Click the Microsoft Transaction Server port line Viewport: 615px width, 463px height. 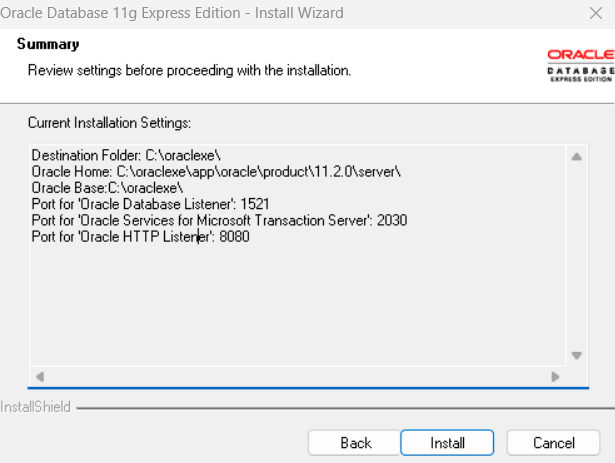pyautogui.click(x=219, y=221)
